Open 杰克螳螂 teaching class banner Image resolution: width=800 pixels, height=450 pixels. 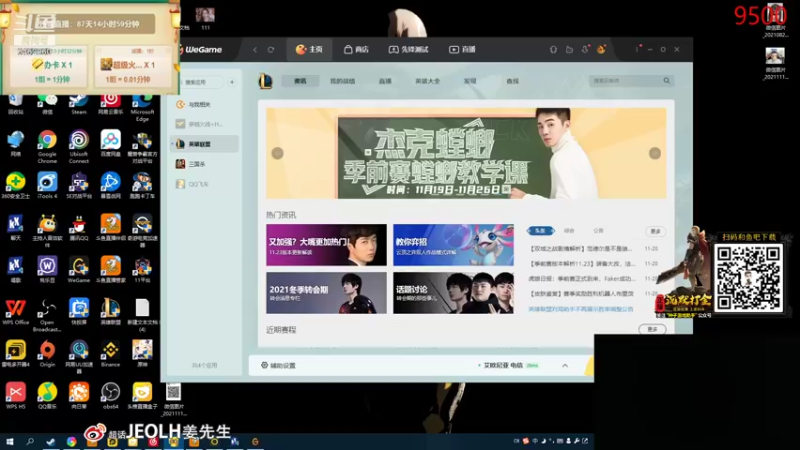coord(466,153)
